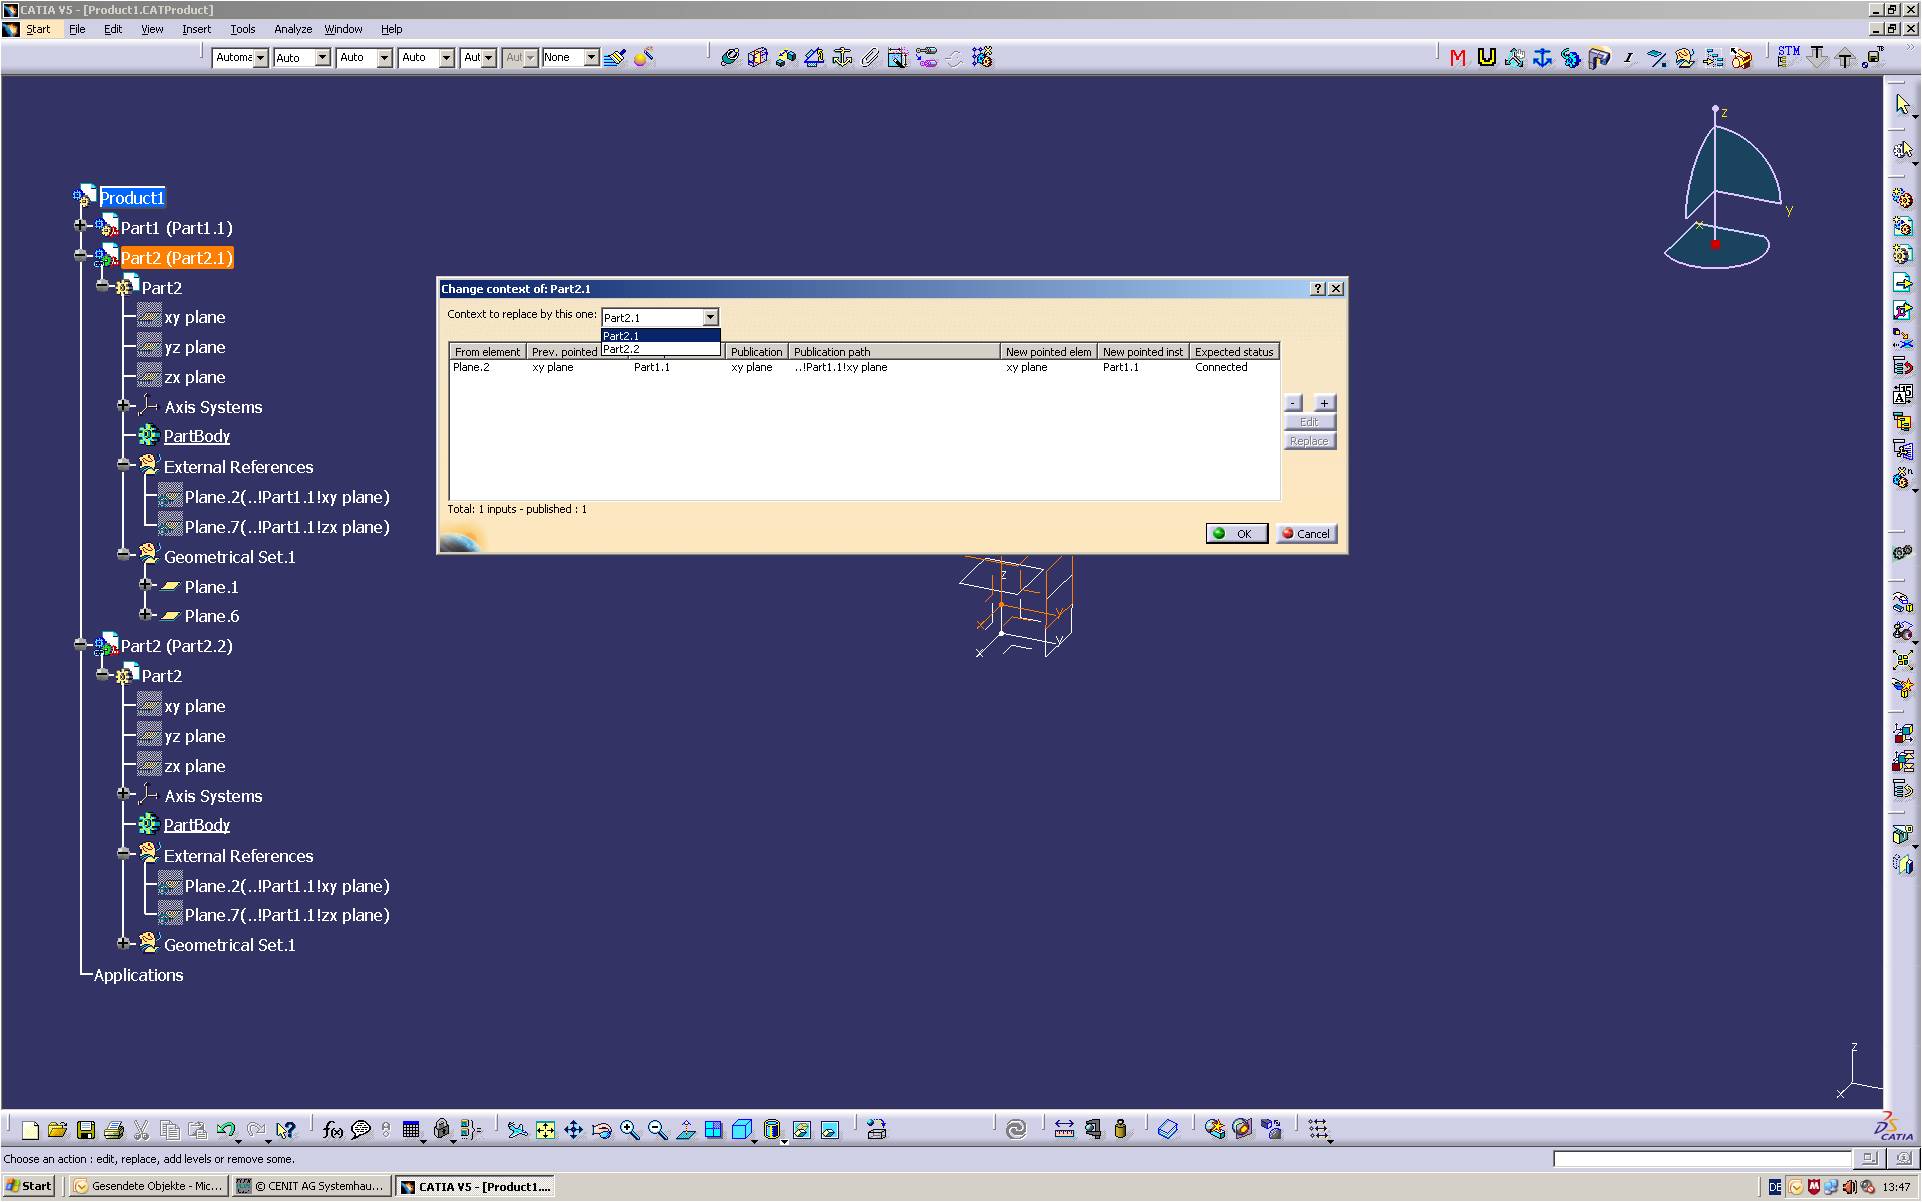Select the Pan view tool
Image resolution: width=1922 pixels, height=1202 pixels.
pos(573,1130)
